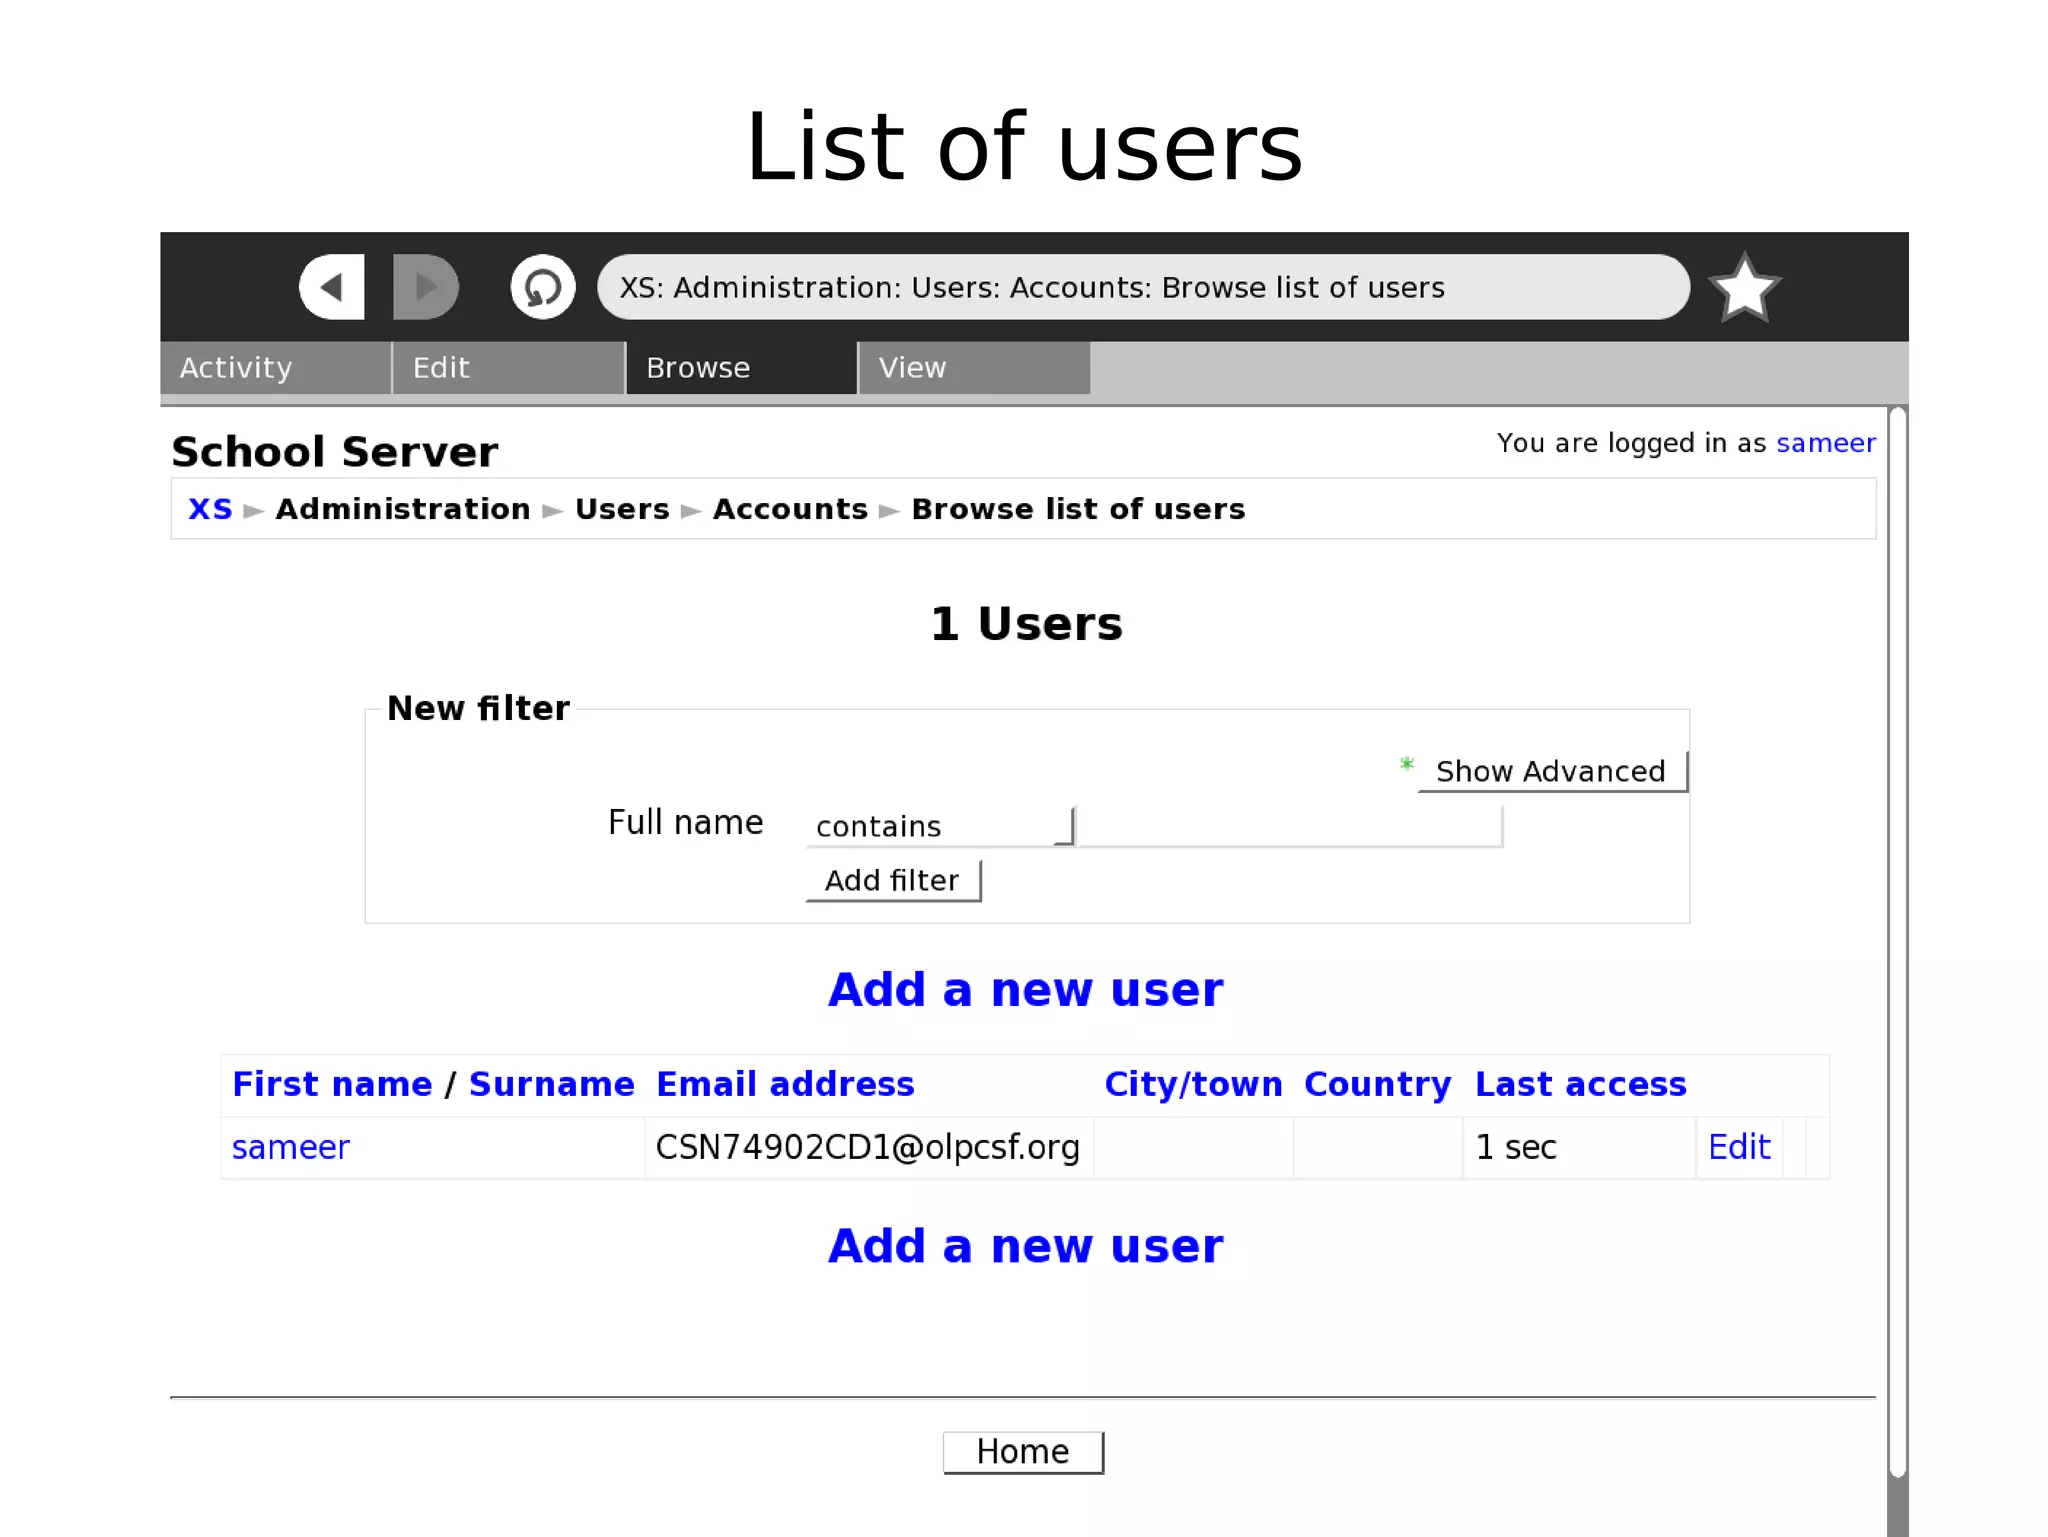Sort by Email address column
The image size is (2048, 1537).
(785, 1084)
